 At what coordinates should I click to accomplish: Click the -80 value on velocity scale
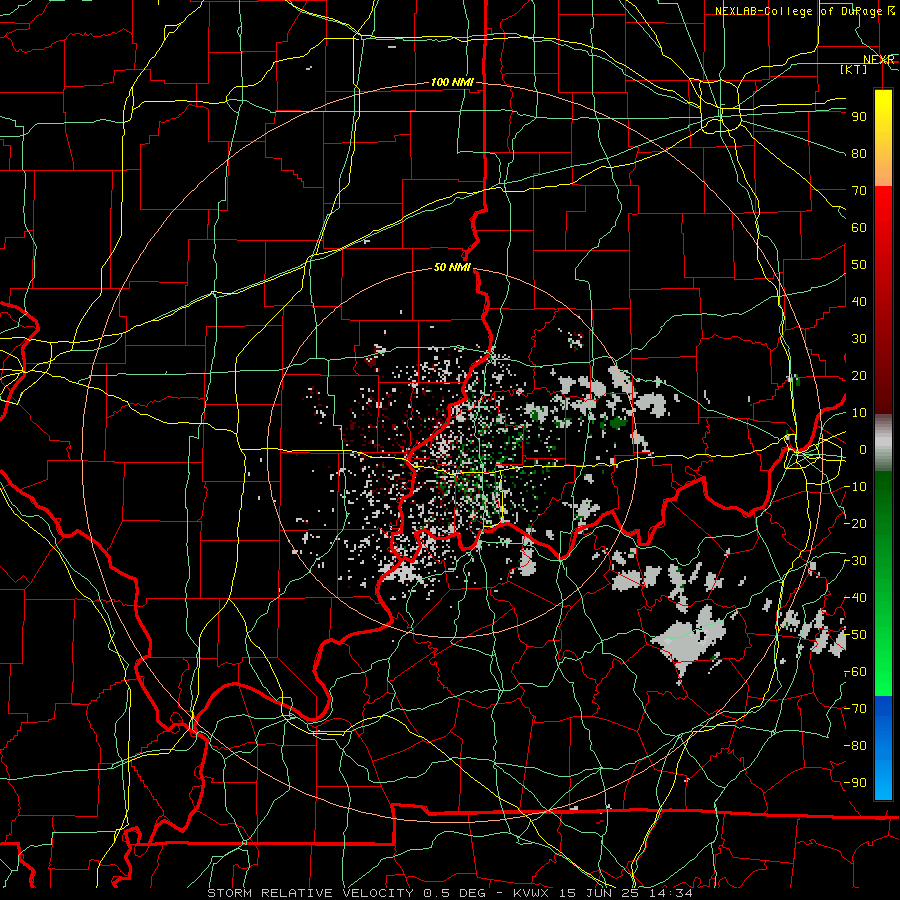coord(855,746)
